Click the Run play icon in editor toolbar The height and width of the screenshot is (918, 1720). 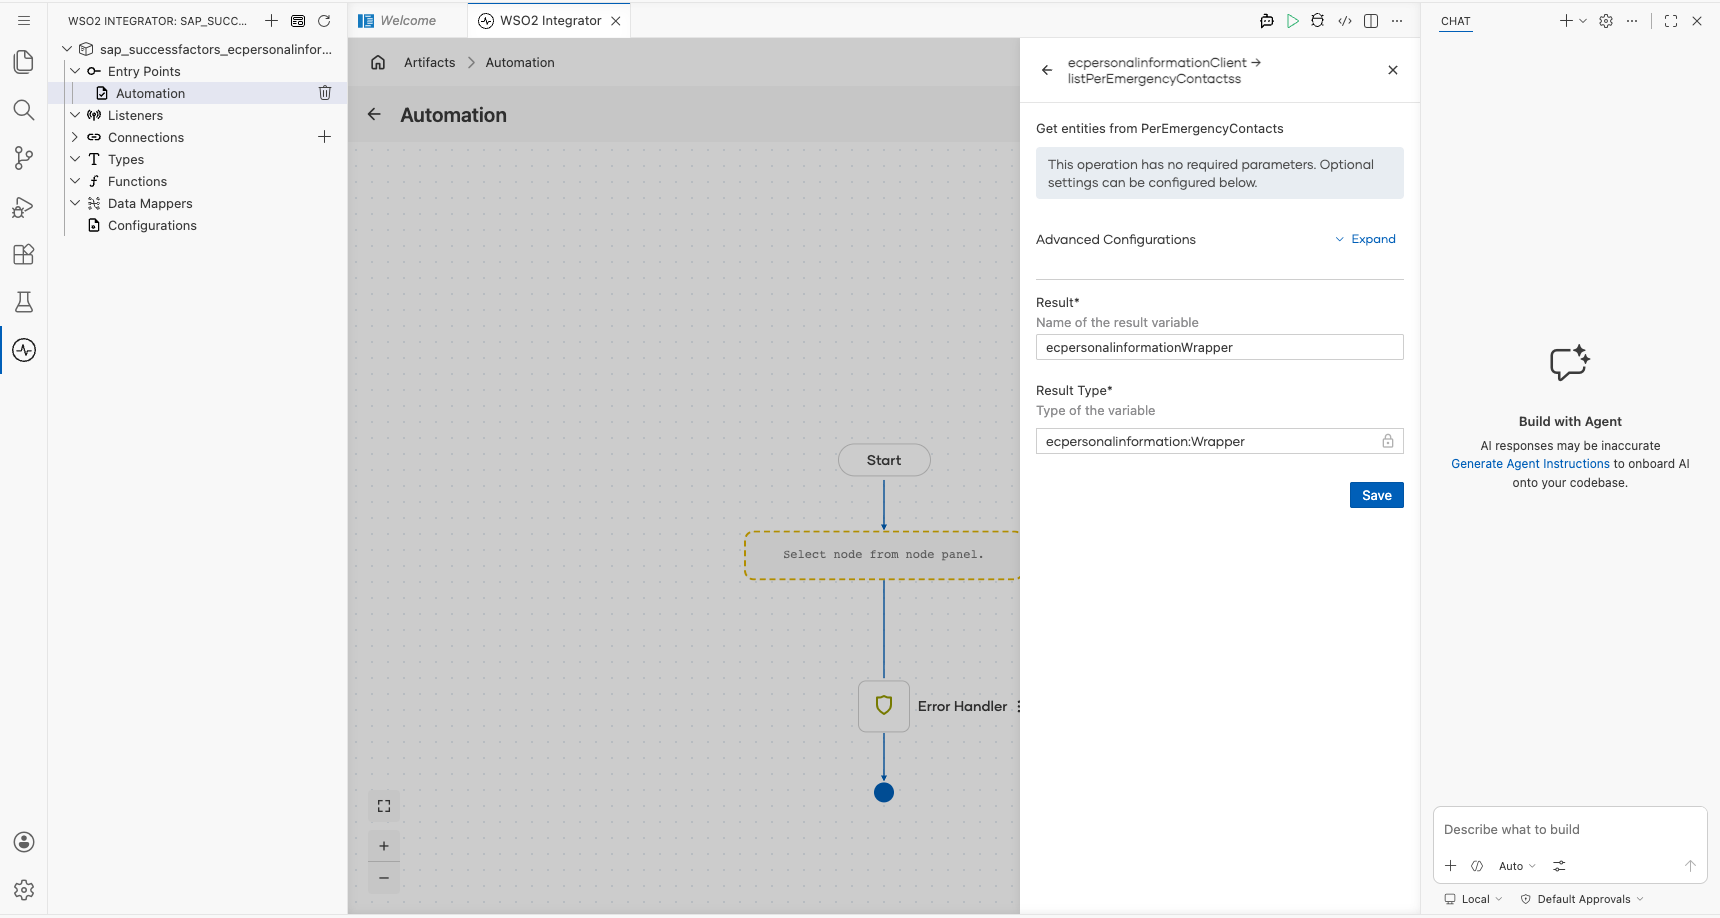pos(1293,21)
